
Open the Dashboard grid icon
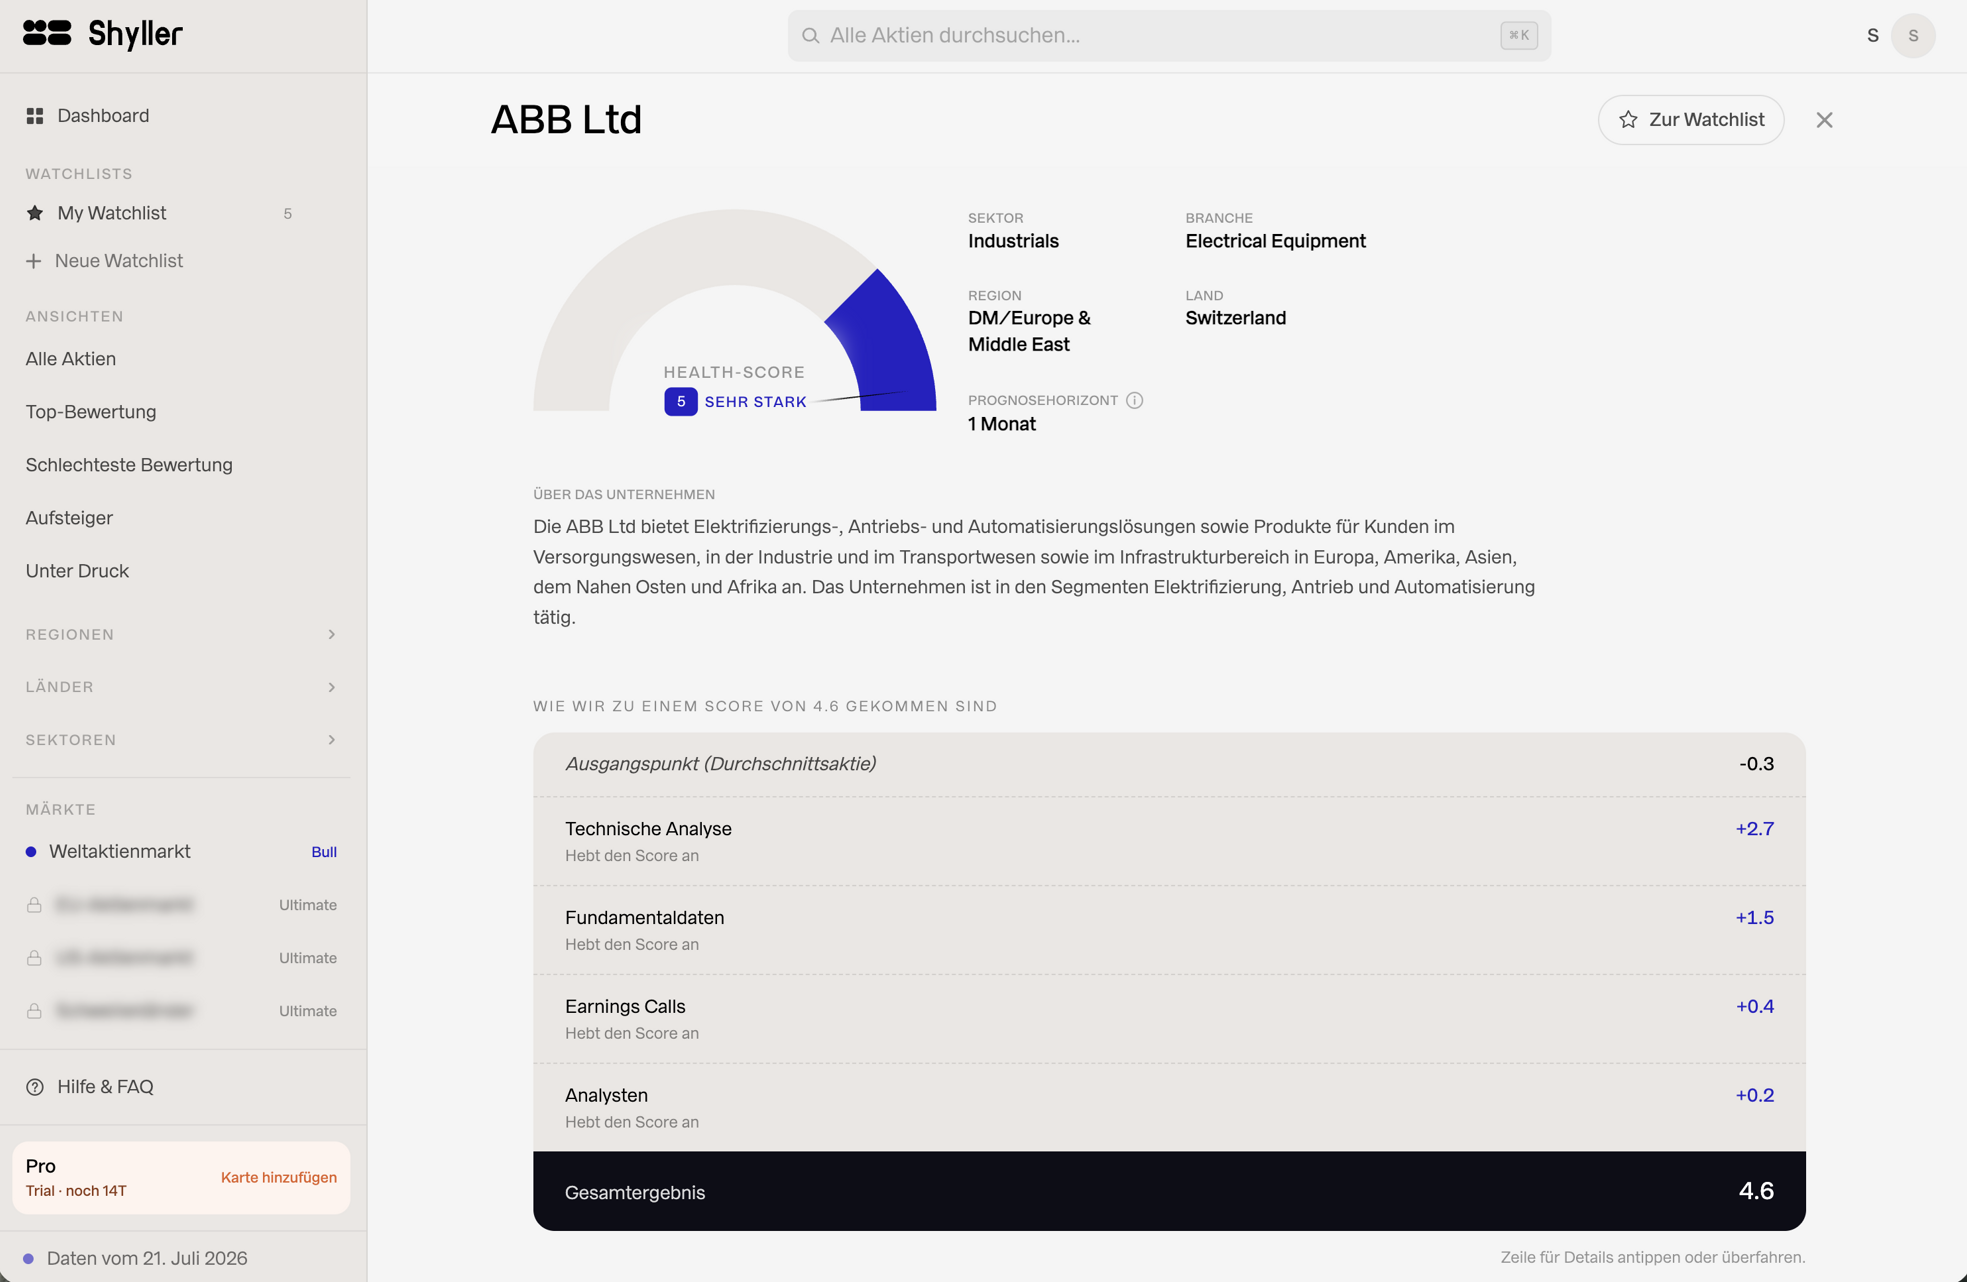click(x=35, y=116)
